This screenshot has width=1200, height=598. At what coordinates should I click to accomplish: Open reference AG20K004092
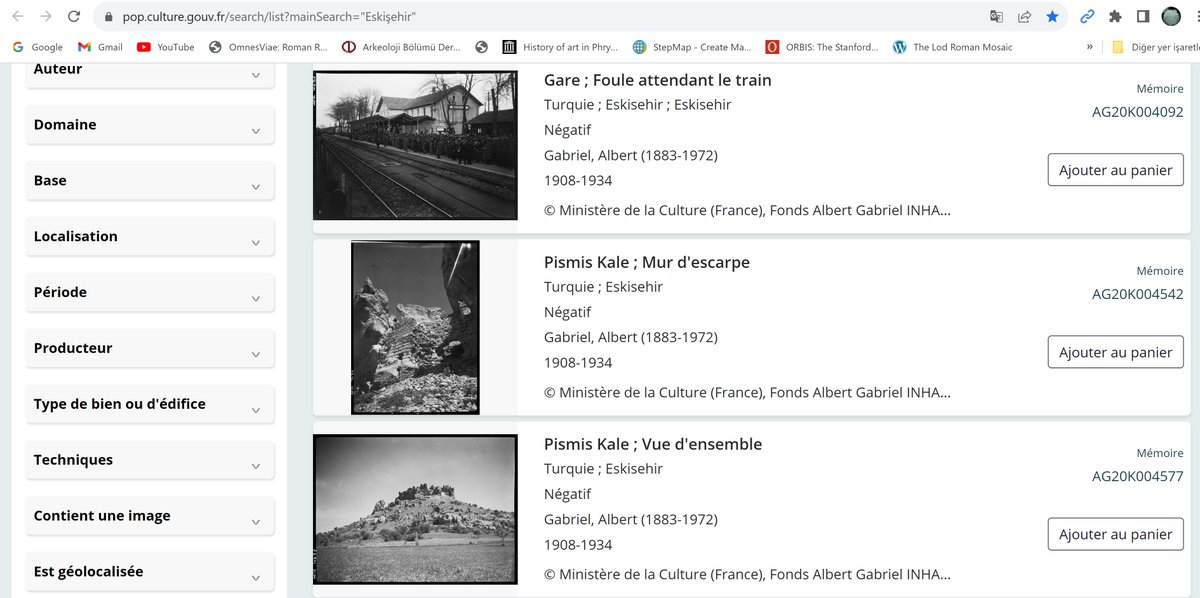pyautogui.click(x=1138, y=112)
